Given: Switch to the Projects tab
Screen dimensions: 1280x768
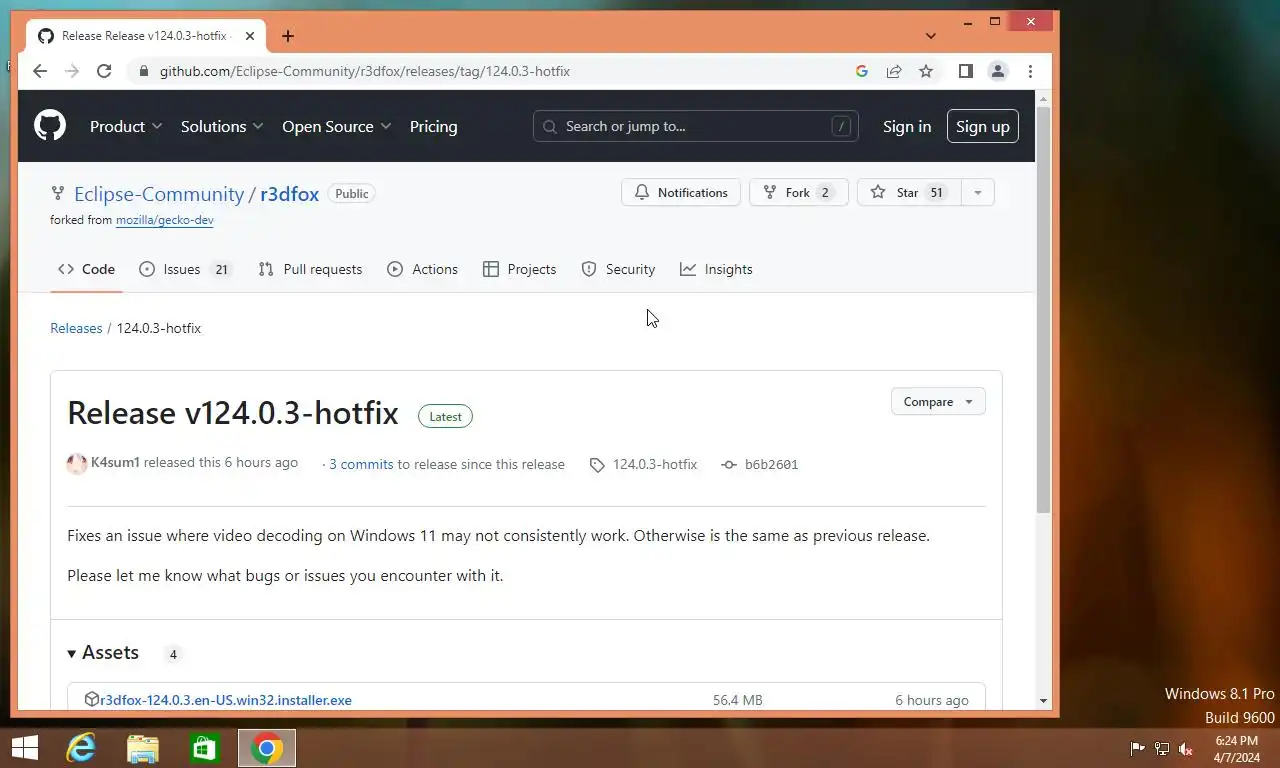Looking at the screenshot, I should [x=519, y=269].
